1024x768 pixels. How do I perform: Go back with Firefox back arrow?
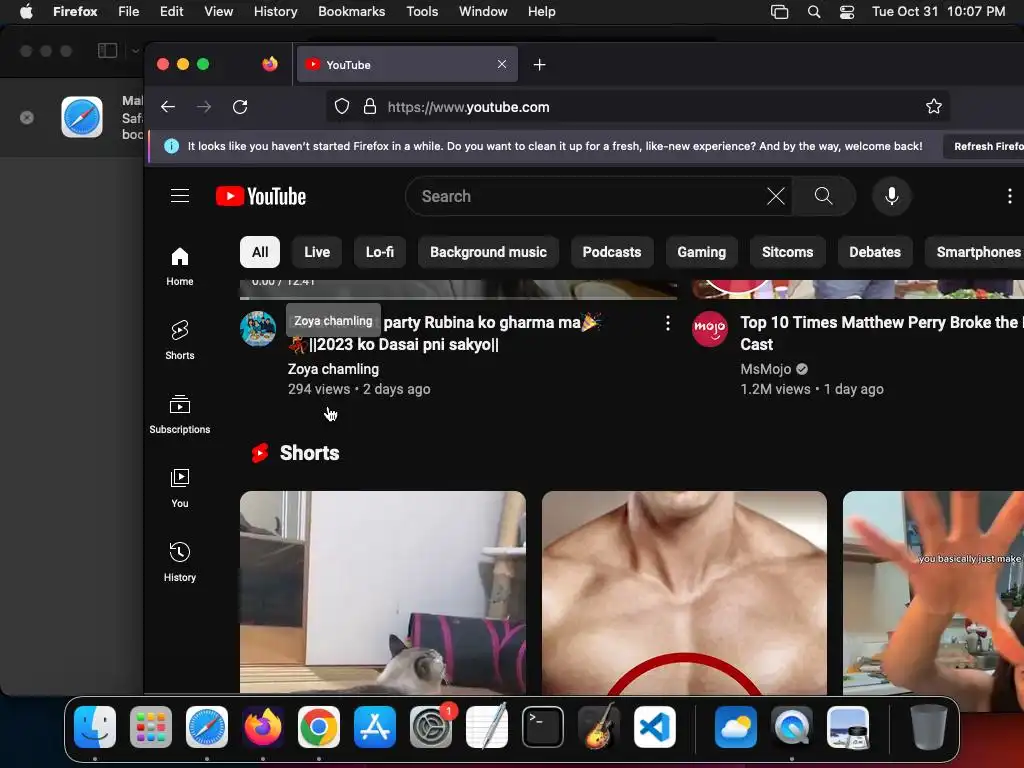[168, 106]
